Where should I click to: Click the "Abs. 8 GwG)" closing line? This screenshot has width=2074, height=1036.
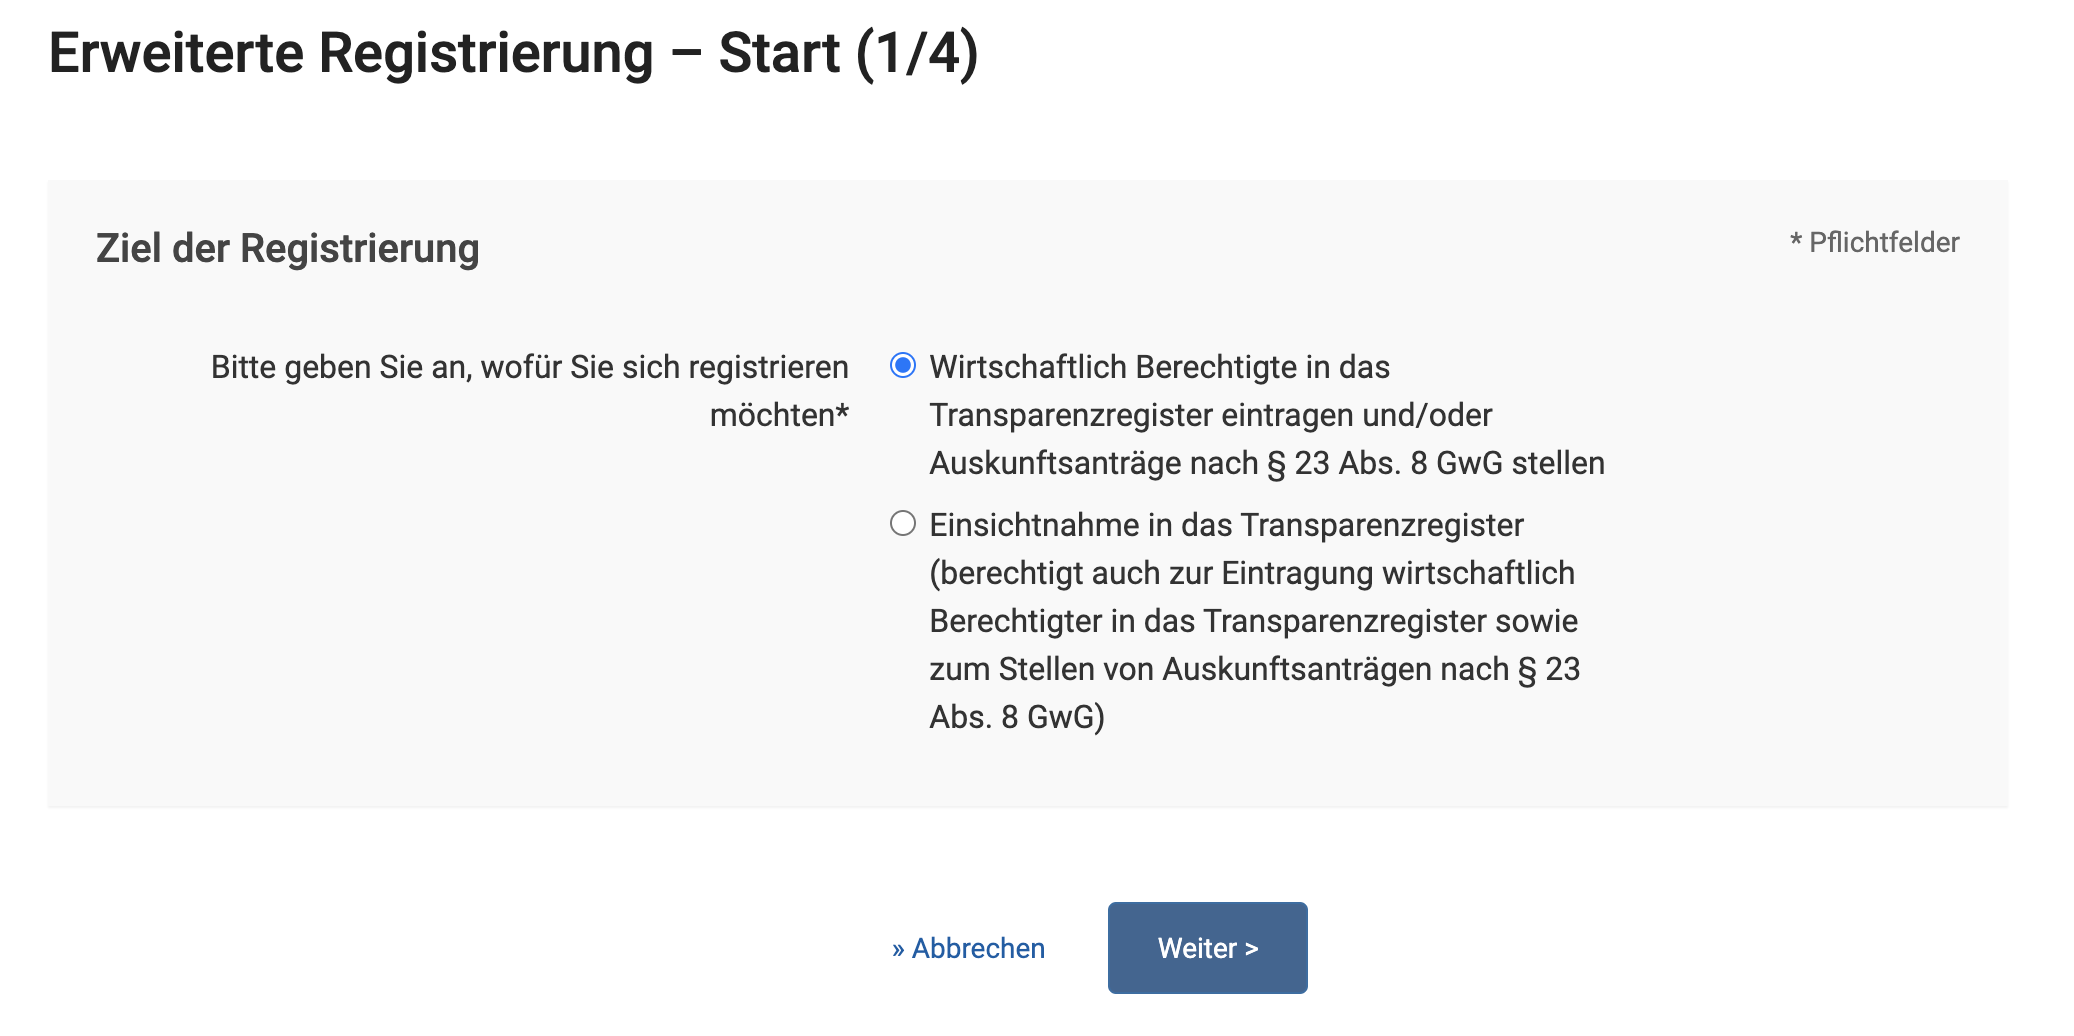(x=1016, y=717)
